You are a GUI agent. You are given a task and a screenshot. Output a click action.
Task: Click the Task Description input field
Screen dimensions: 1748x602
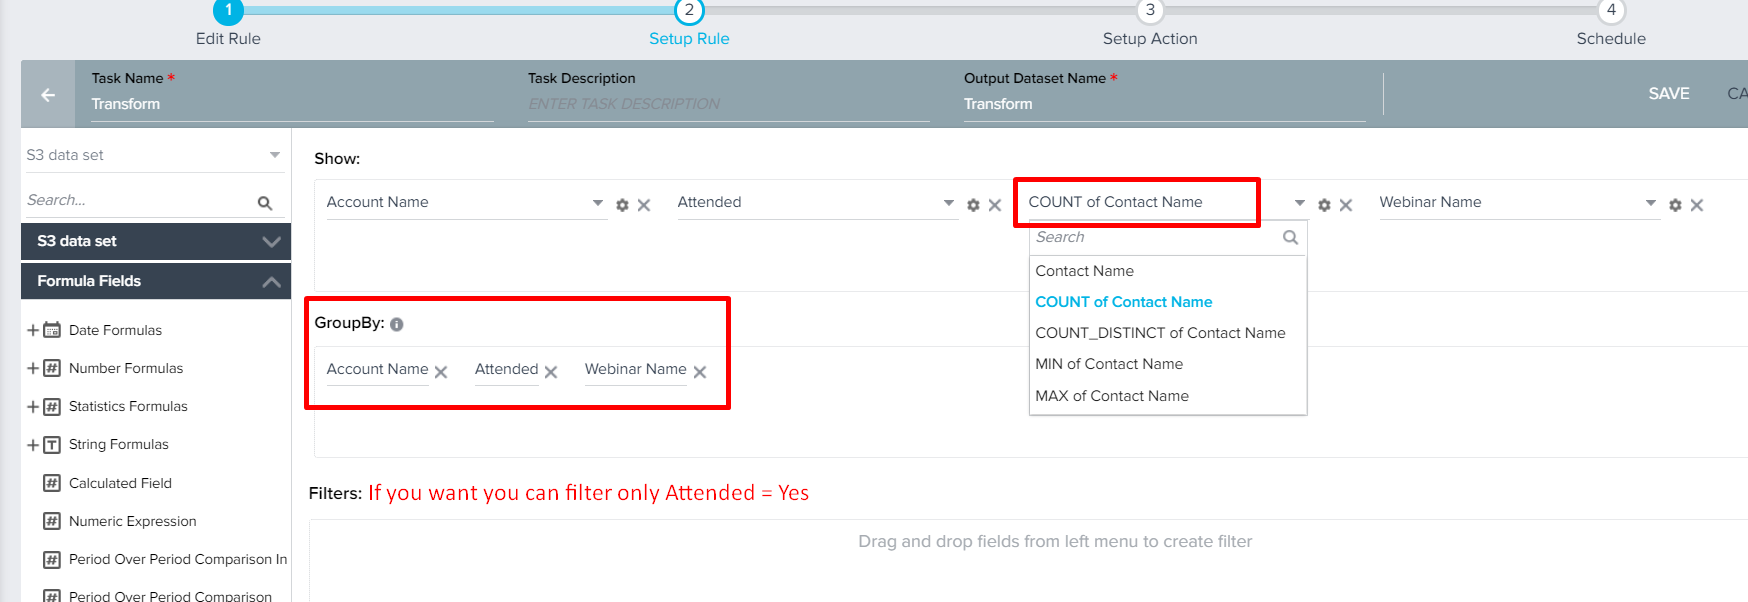728,104
